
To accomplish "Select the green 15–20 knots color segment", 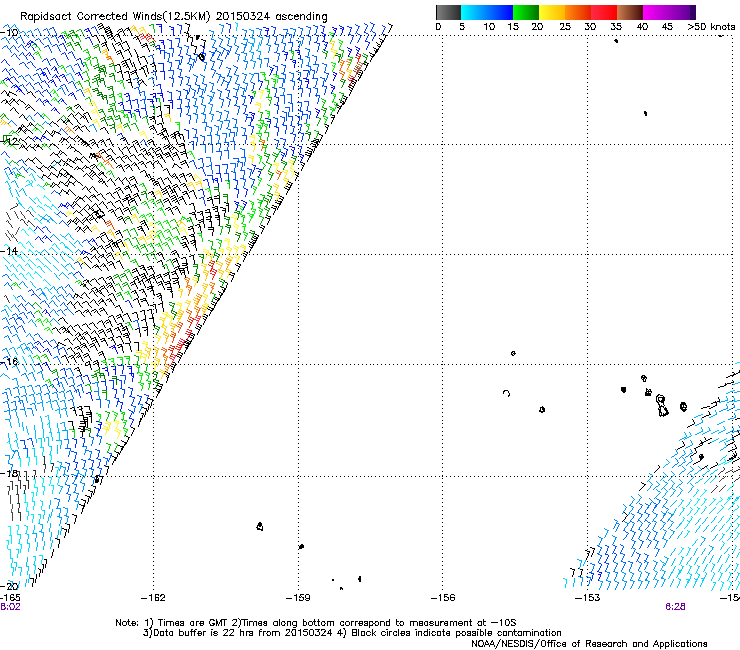I will pos(526,12).
